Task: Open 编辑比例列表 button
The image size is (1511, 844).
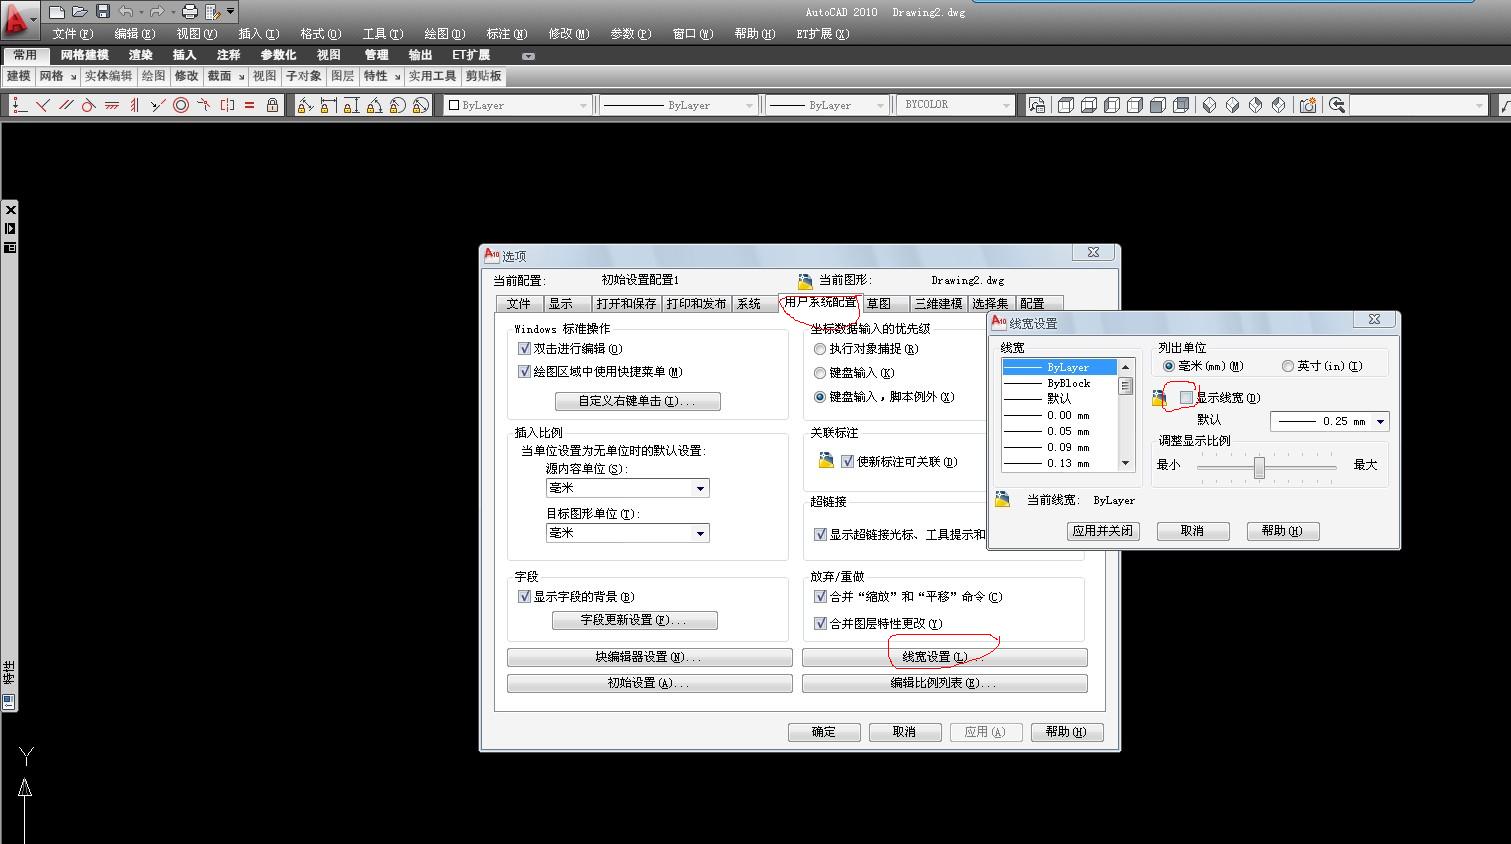Action: click(945, 683)
